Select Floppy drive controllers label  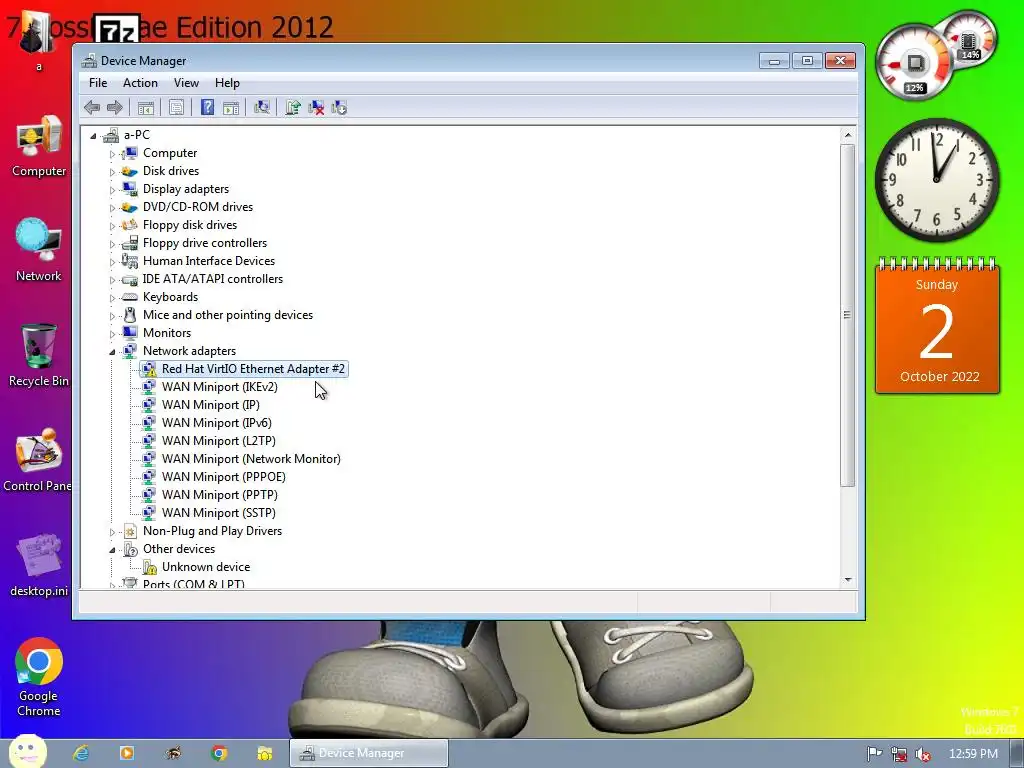pyautogui.click(x=205, y=243)
